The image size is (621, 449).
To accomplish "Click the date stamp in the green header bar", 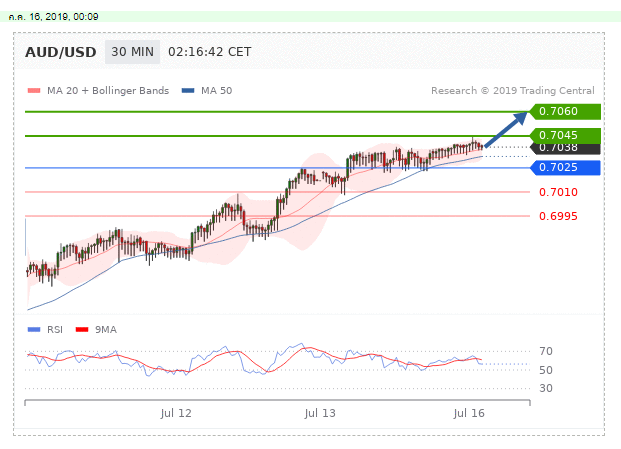I will [53, 17].
